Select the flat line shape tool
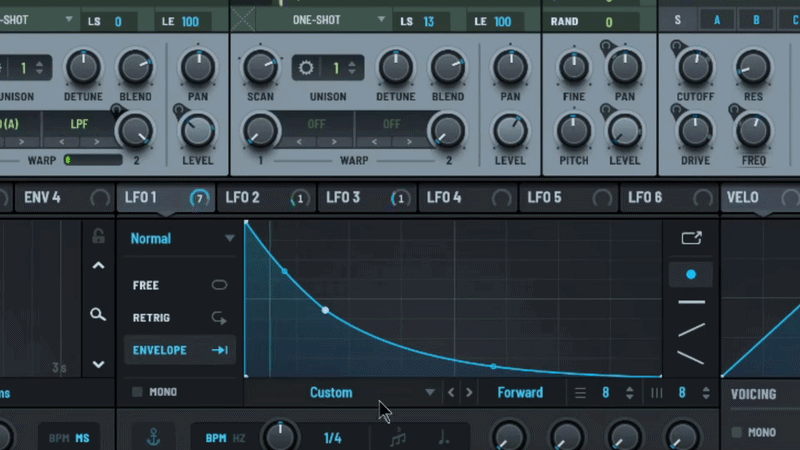Screen dimensions: 800x450 (691, 301)
